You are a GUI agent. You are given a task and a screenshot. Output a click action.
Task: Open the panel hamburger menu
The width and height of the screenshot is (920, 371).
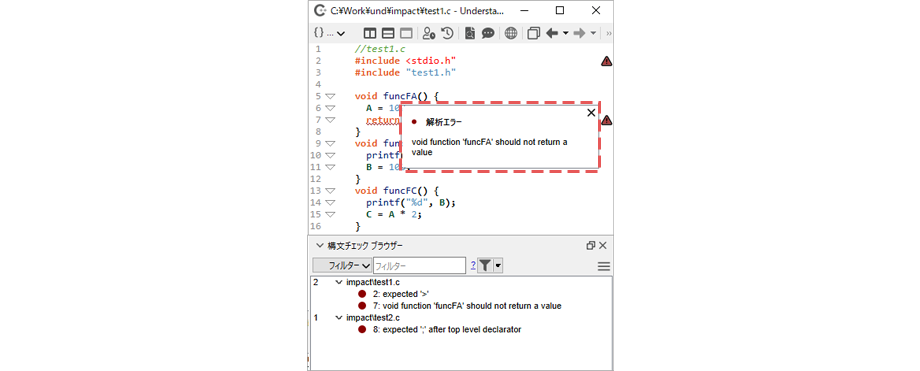pos(604,267)
